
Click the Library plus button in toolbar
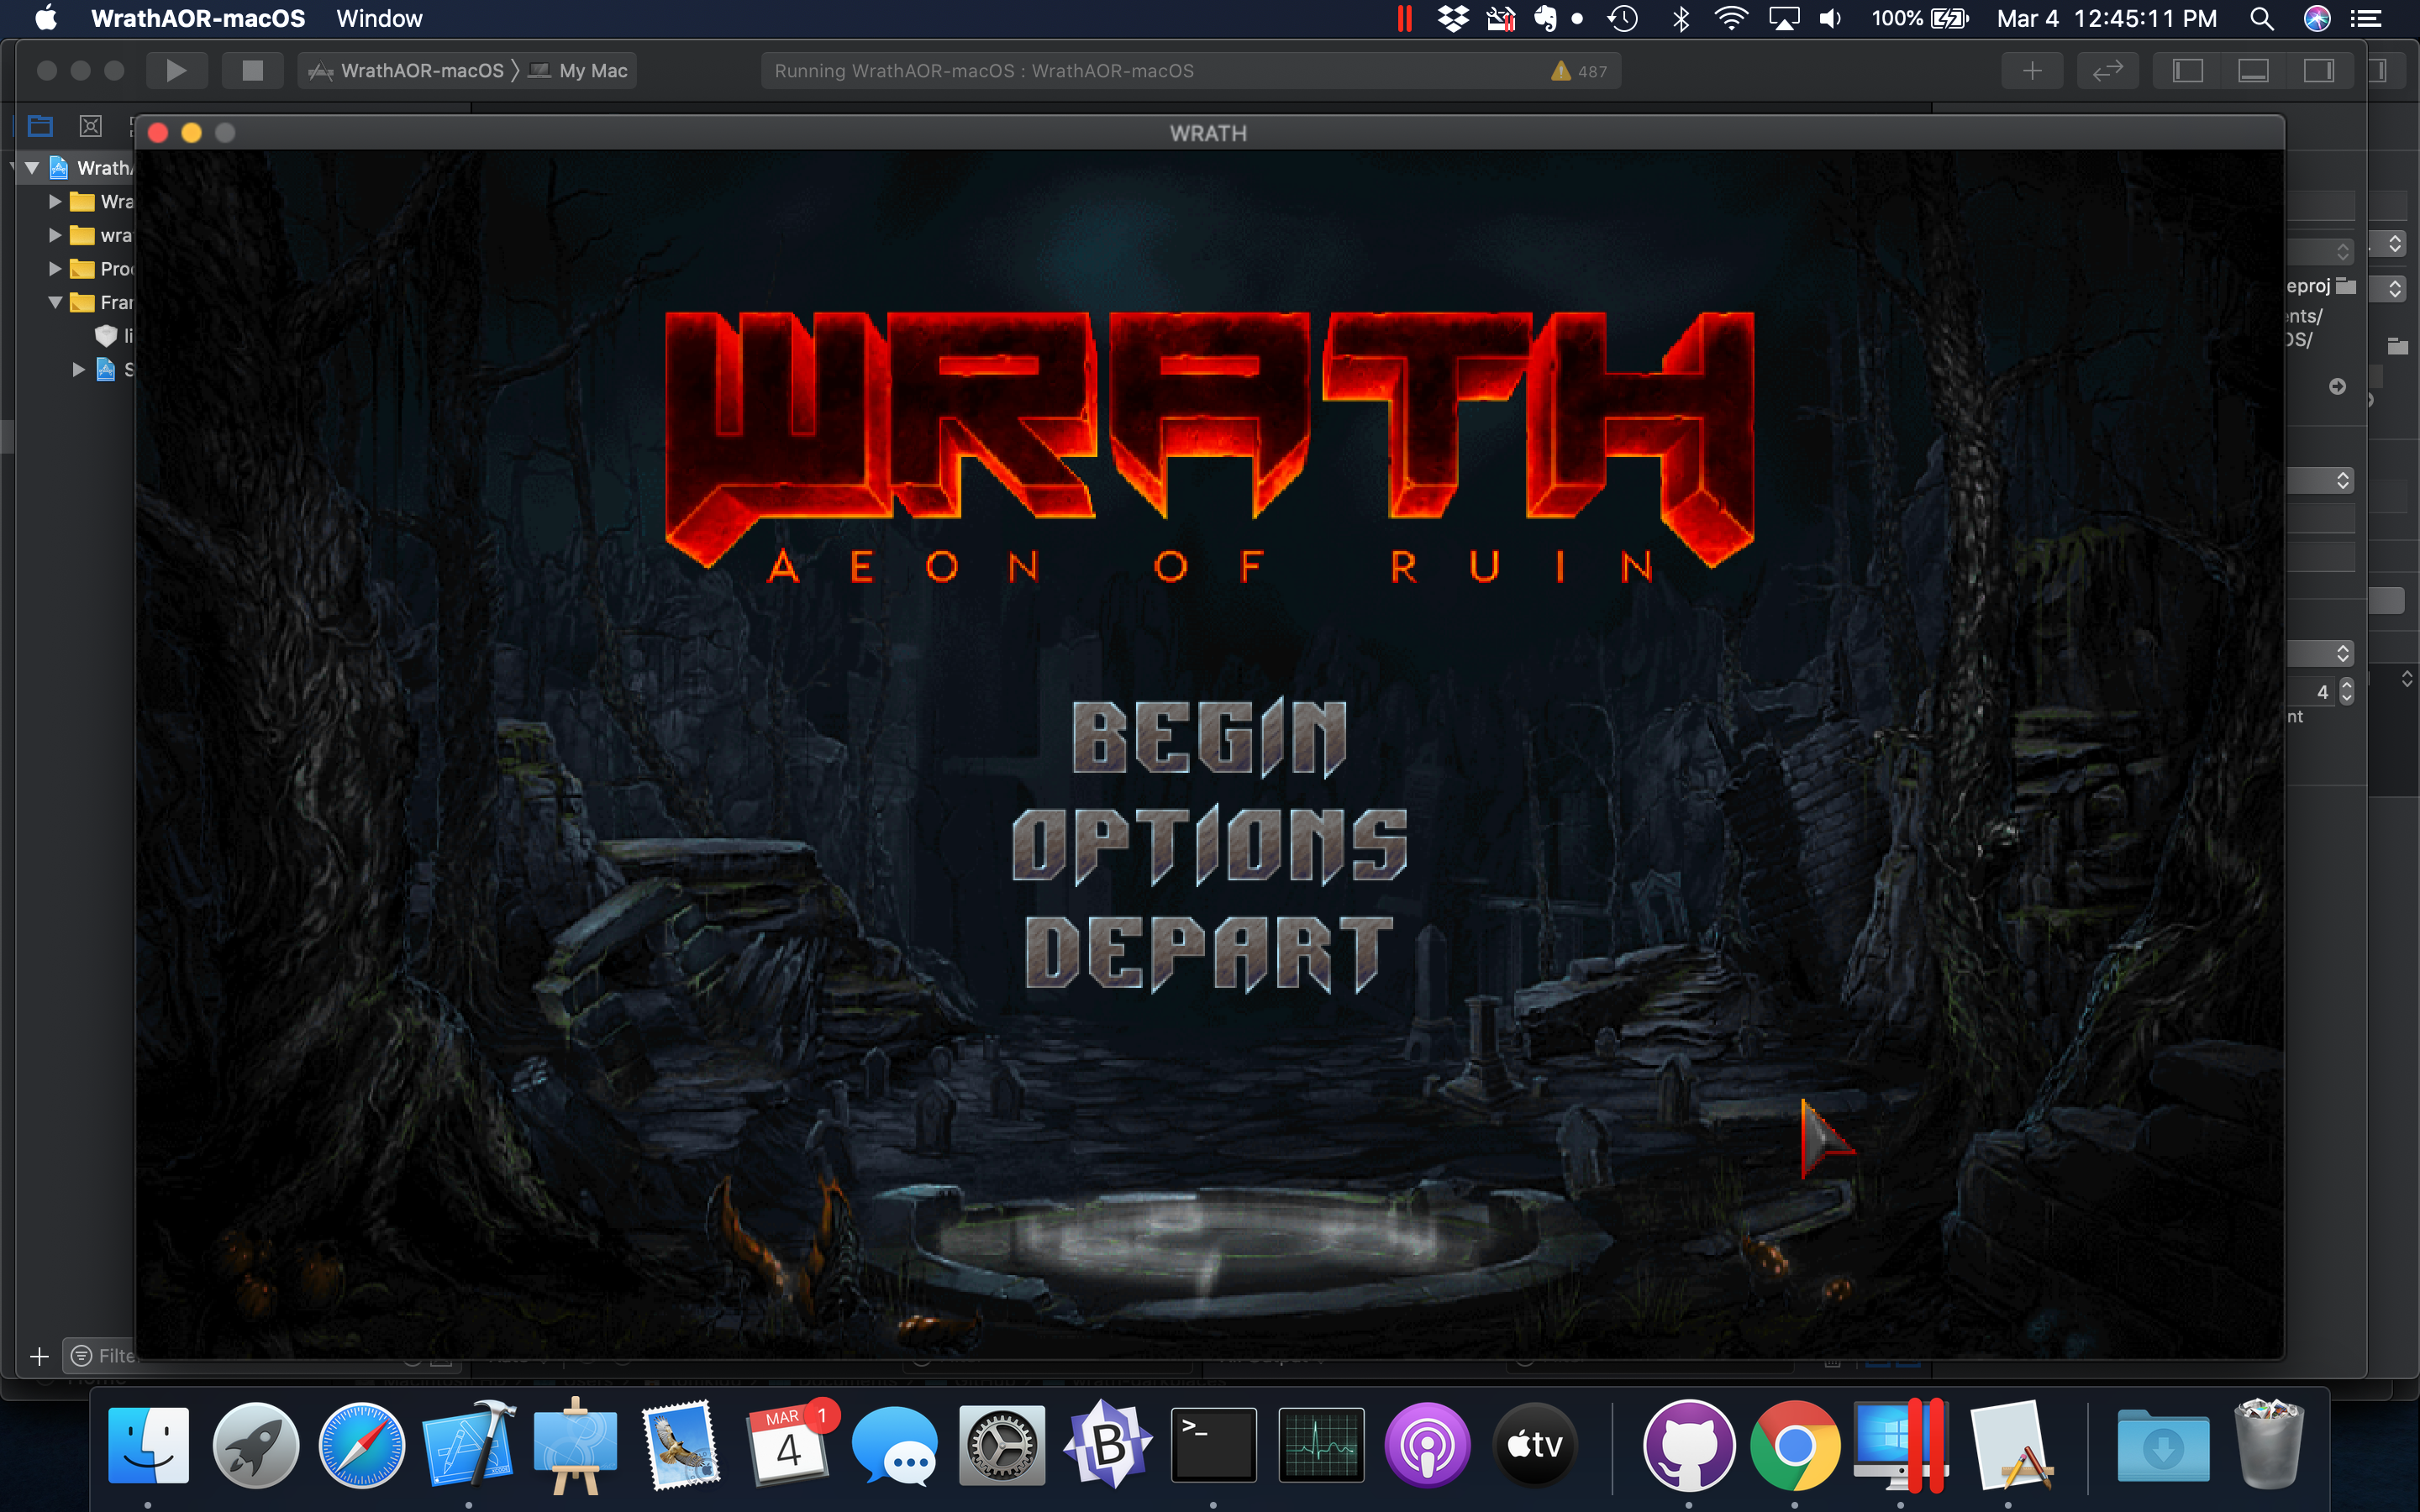[x=2031, y=71]
